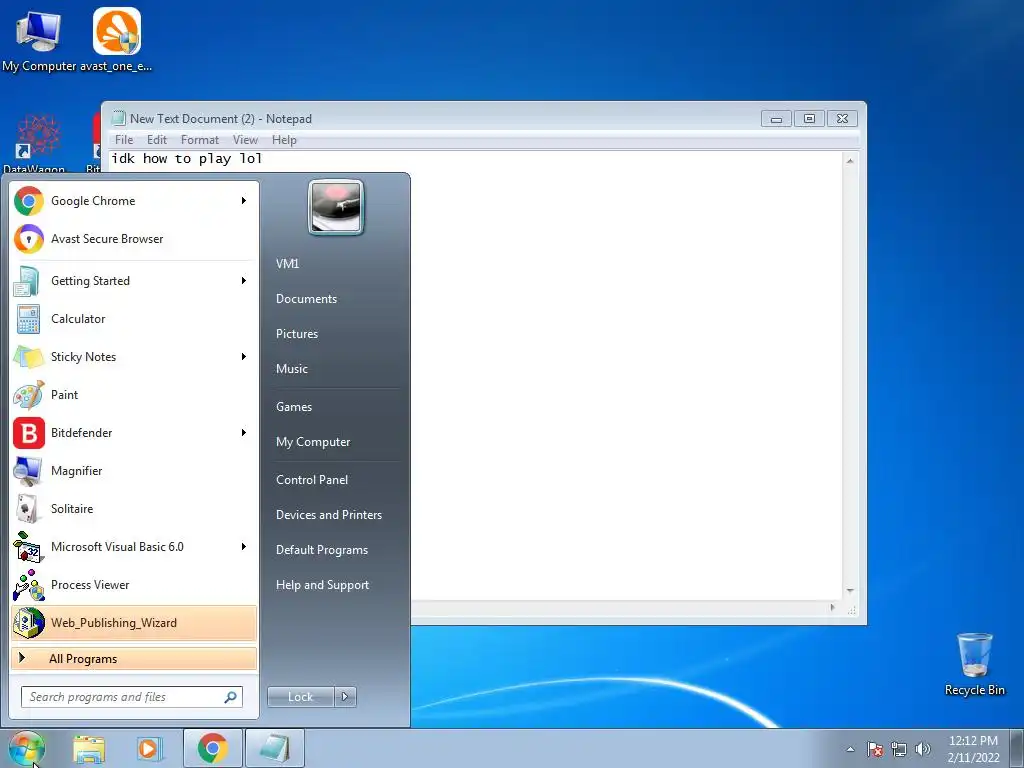1024x768 pixels.
Task: Expand Google Chrome jump list arrow
Action: (244, 200)
